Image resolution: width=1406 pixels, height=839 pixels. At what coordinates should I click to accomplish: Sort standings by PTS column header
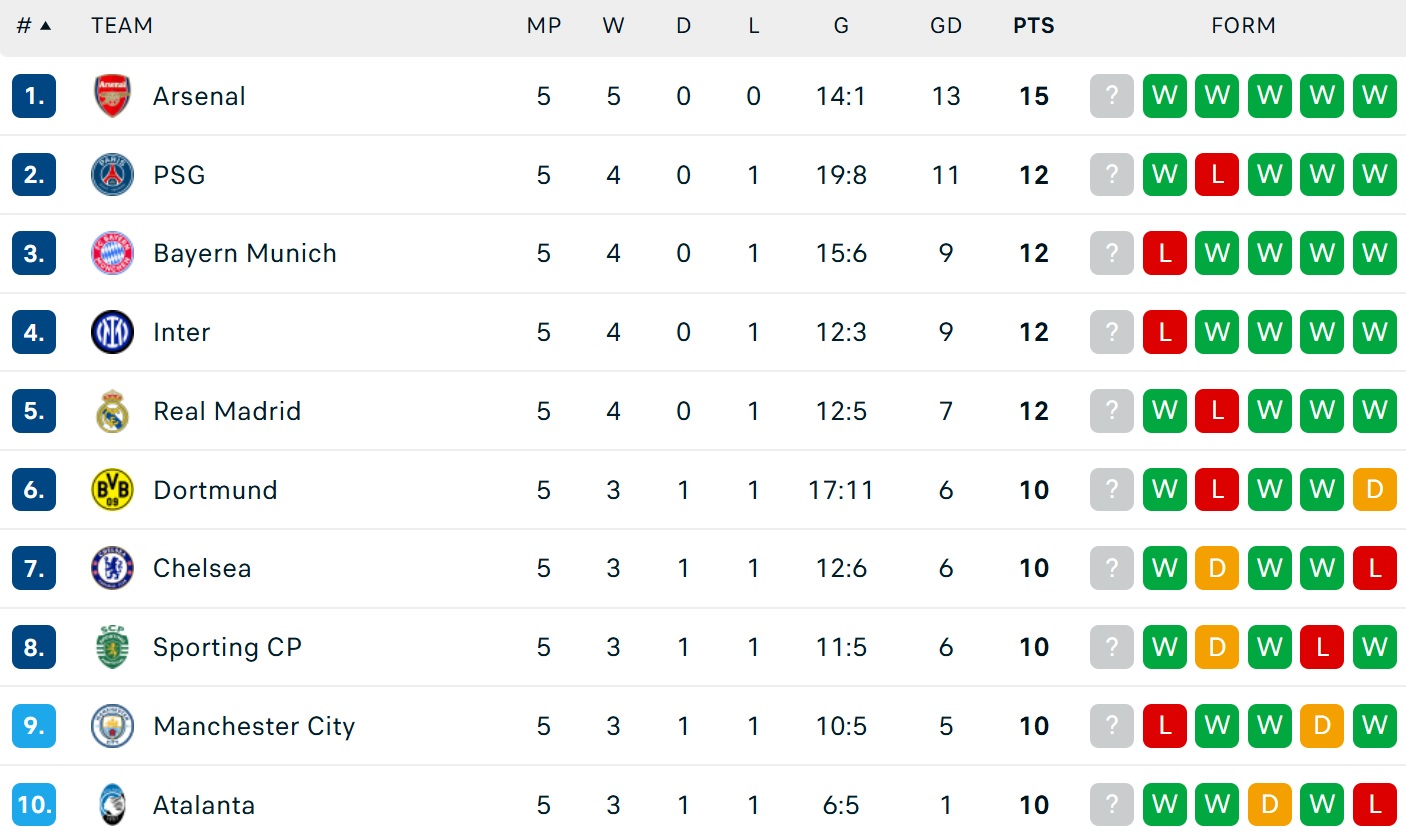pos(1034,26)
